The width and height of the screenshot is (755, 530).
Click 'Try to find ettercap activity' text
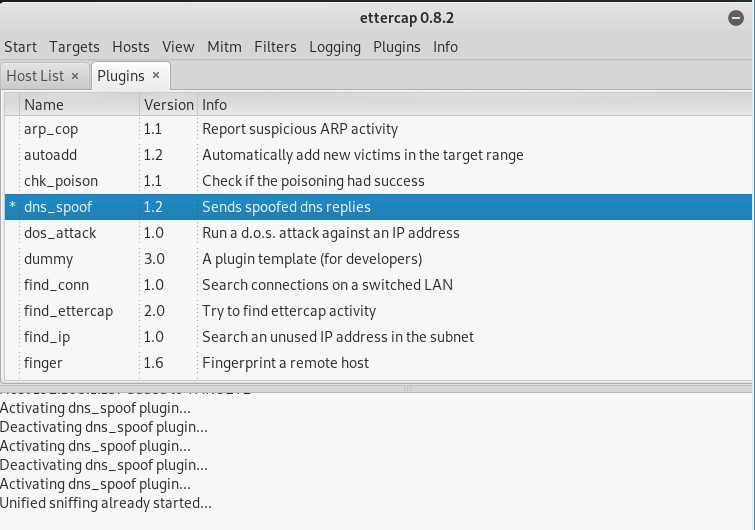(289, 311)
